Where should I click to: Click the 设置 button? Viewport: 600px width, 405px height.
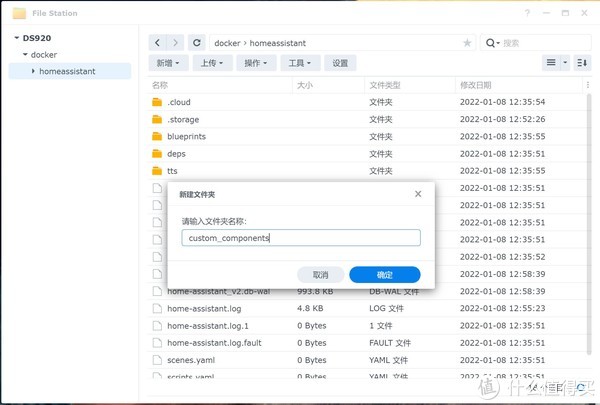(x=340, y=63)
